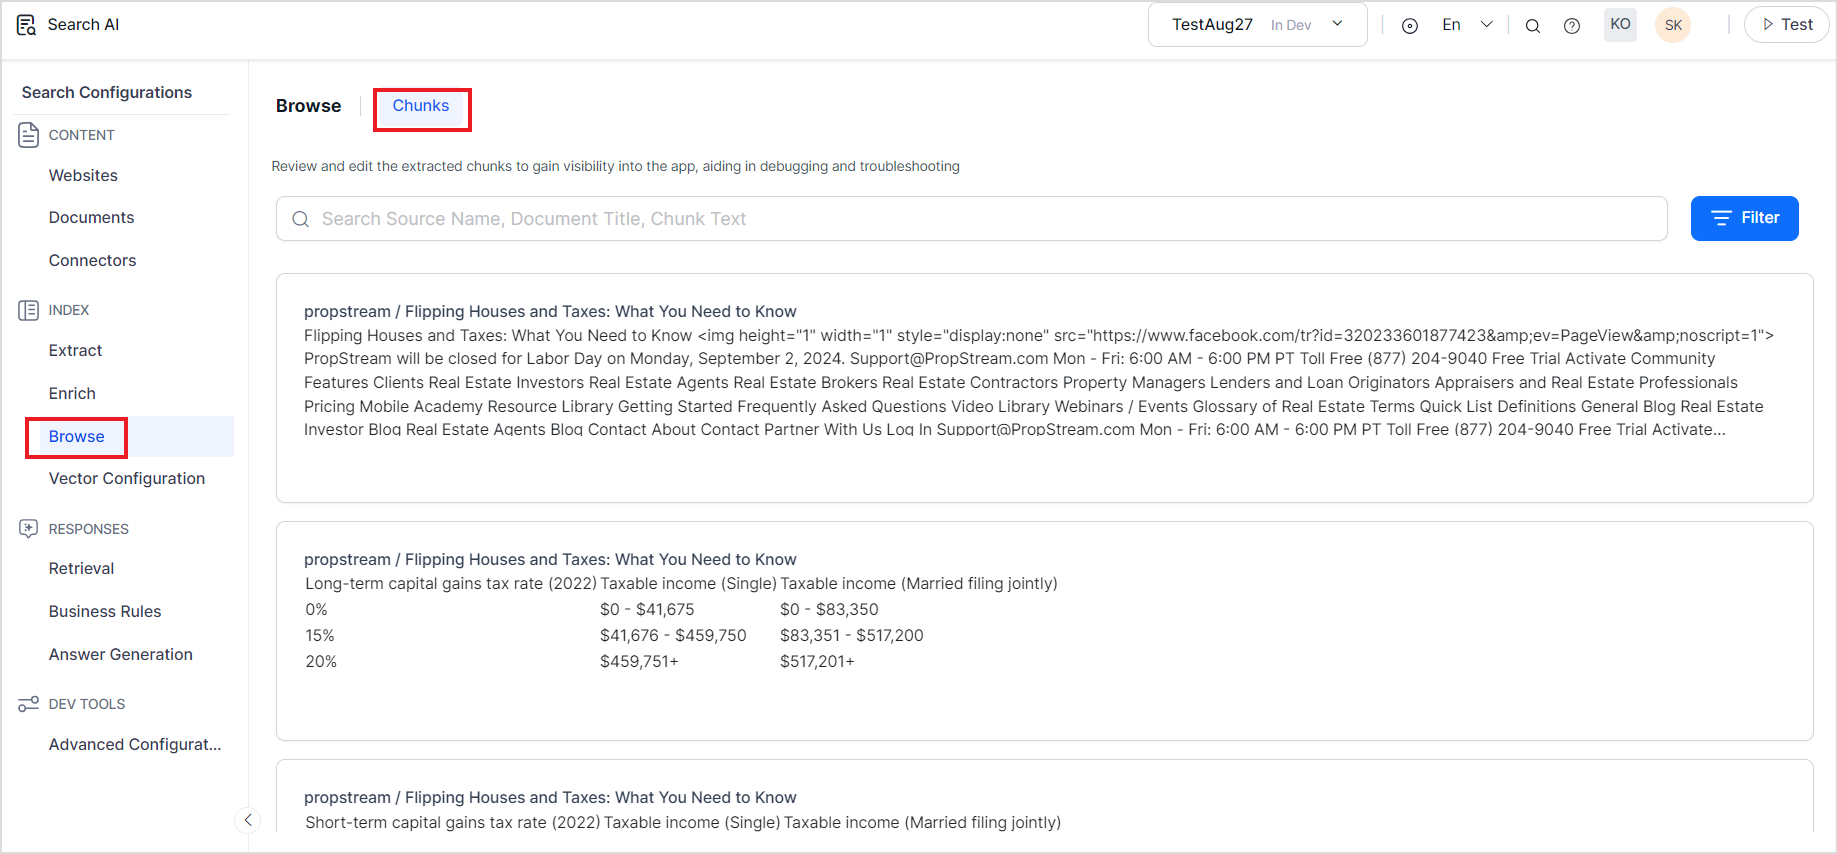Go to Vector Configuration page
This screenshot has width=1837, height=854.
click(127, 478)
